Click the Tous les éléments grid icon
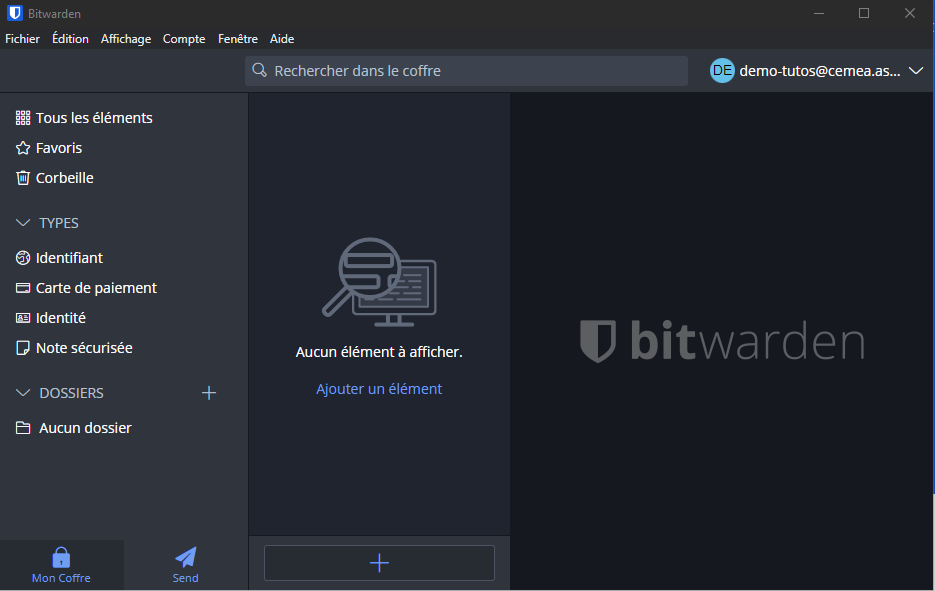 pos(23,118)
